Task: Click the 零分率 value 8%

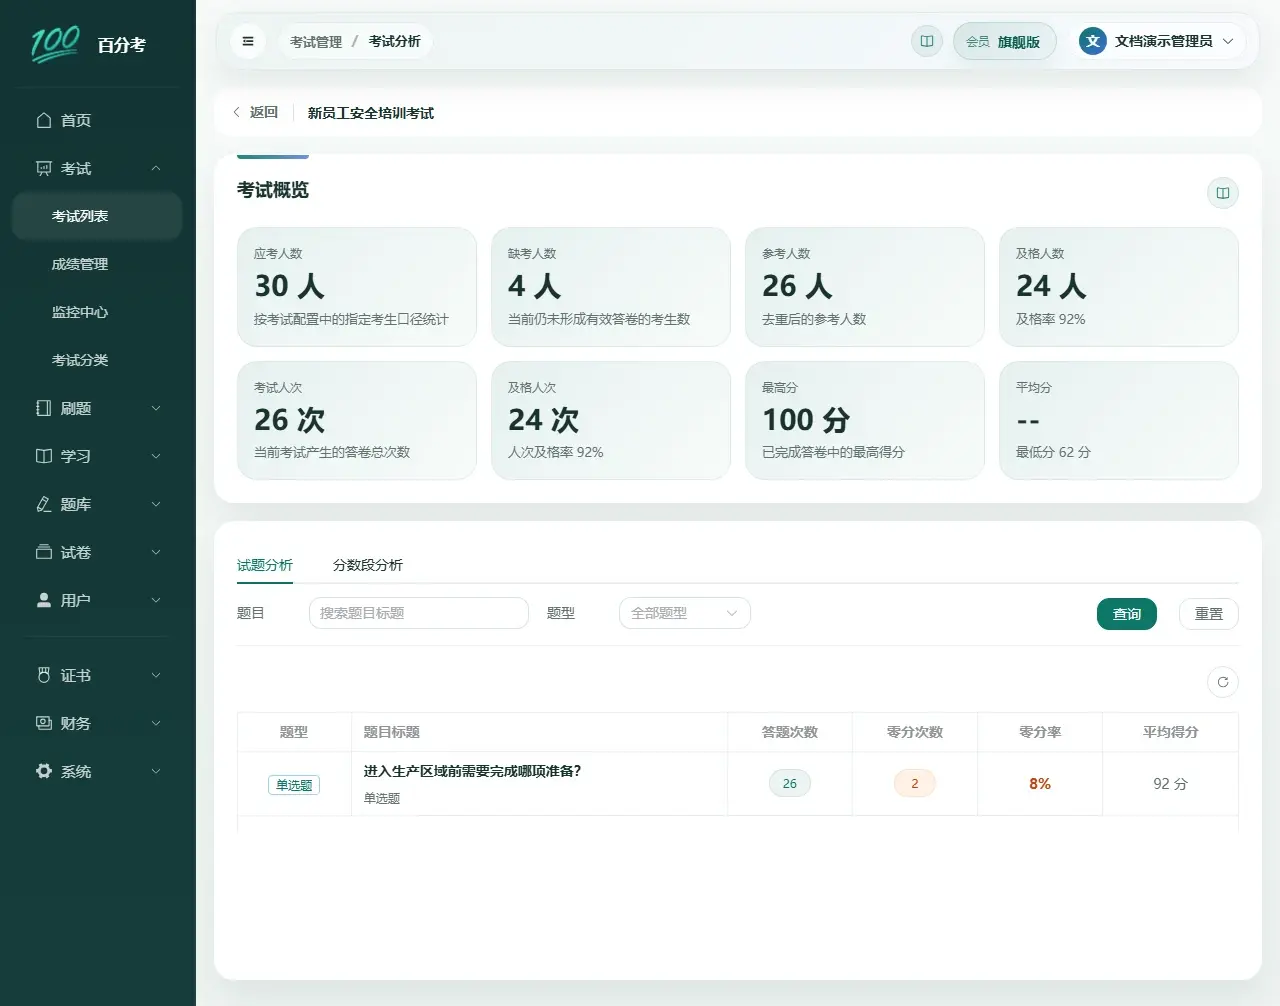Action: point(1040,784)
